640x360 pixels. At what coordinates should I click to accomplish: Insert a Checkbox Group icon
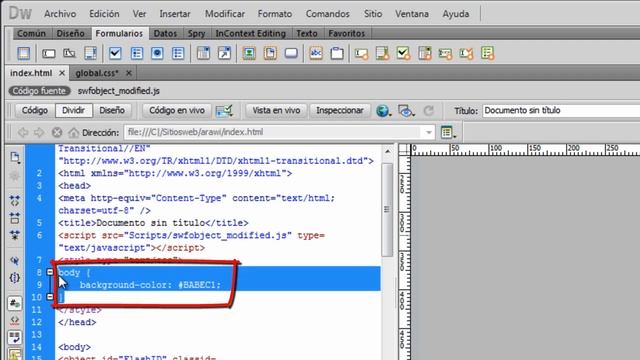[137, 53]
